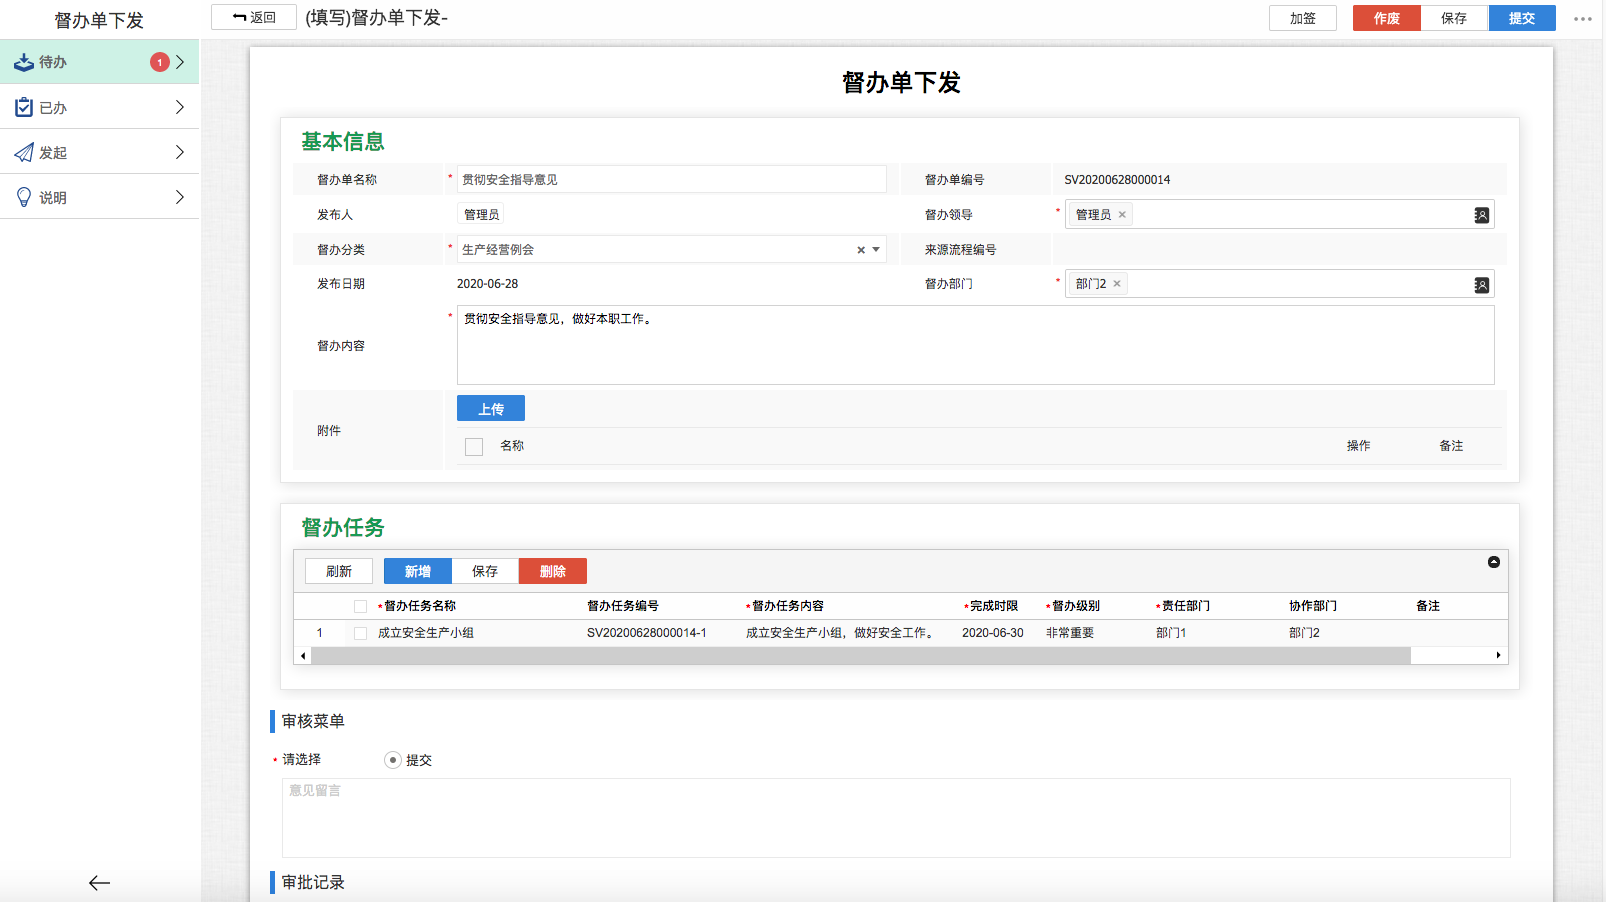This screenshot has height=902, width=1606.
Task: Expand the 说明 sidebar chevron
Action: tap(180, 197)
